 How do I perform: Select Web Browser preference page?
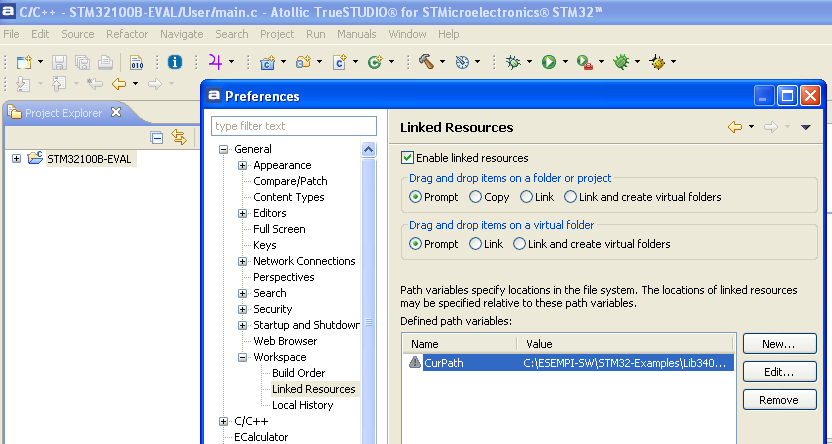tap(285, 341)
